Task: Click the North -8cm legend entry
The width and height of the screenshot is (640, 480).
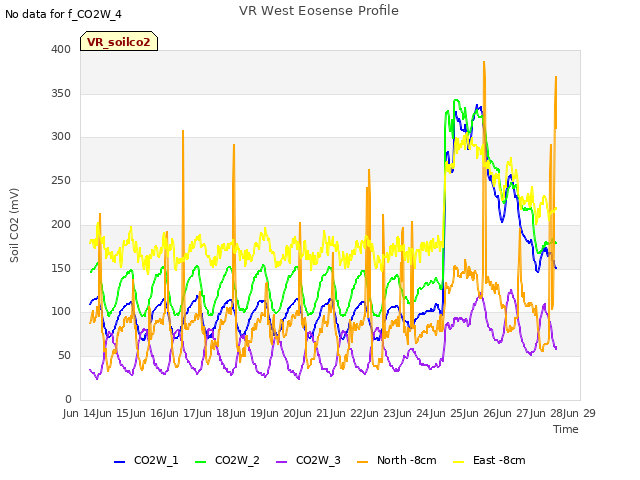Action: 397,460
